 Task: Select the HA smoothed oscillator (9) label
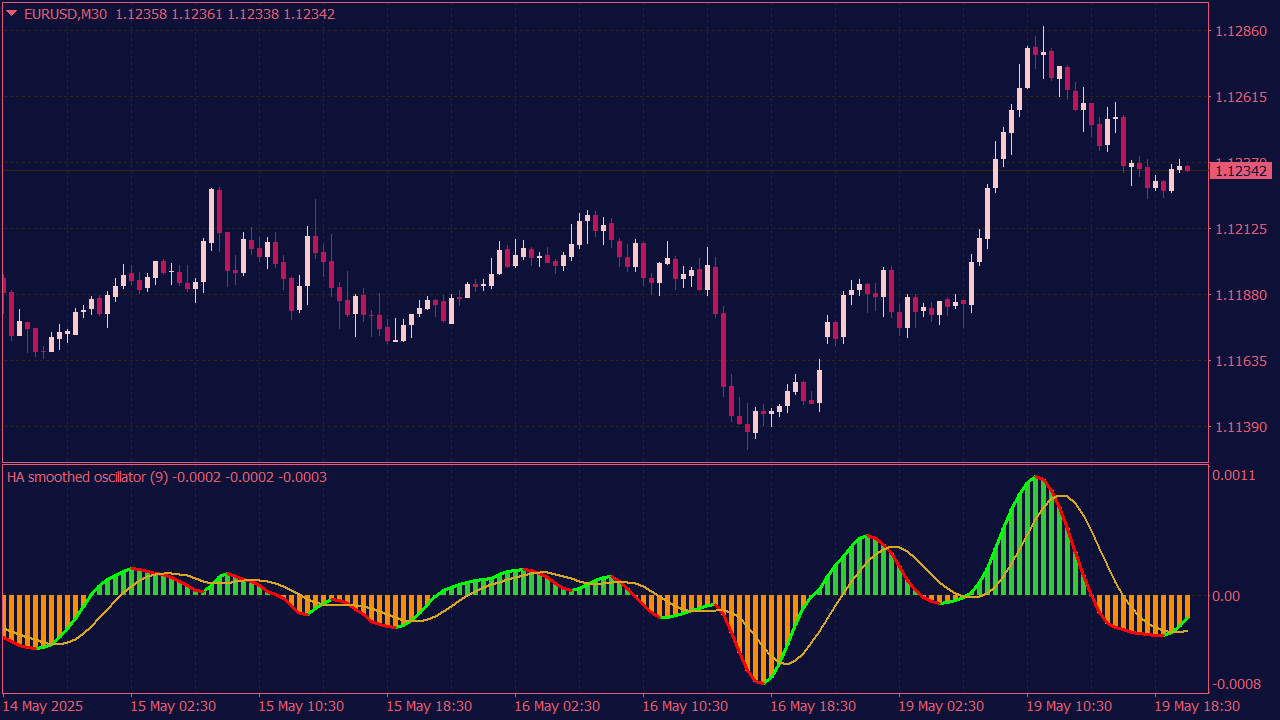pos(87,478)
